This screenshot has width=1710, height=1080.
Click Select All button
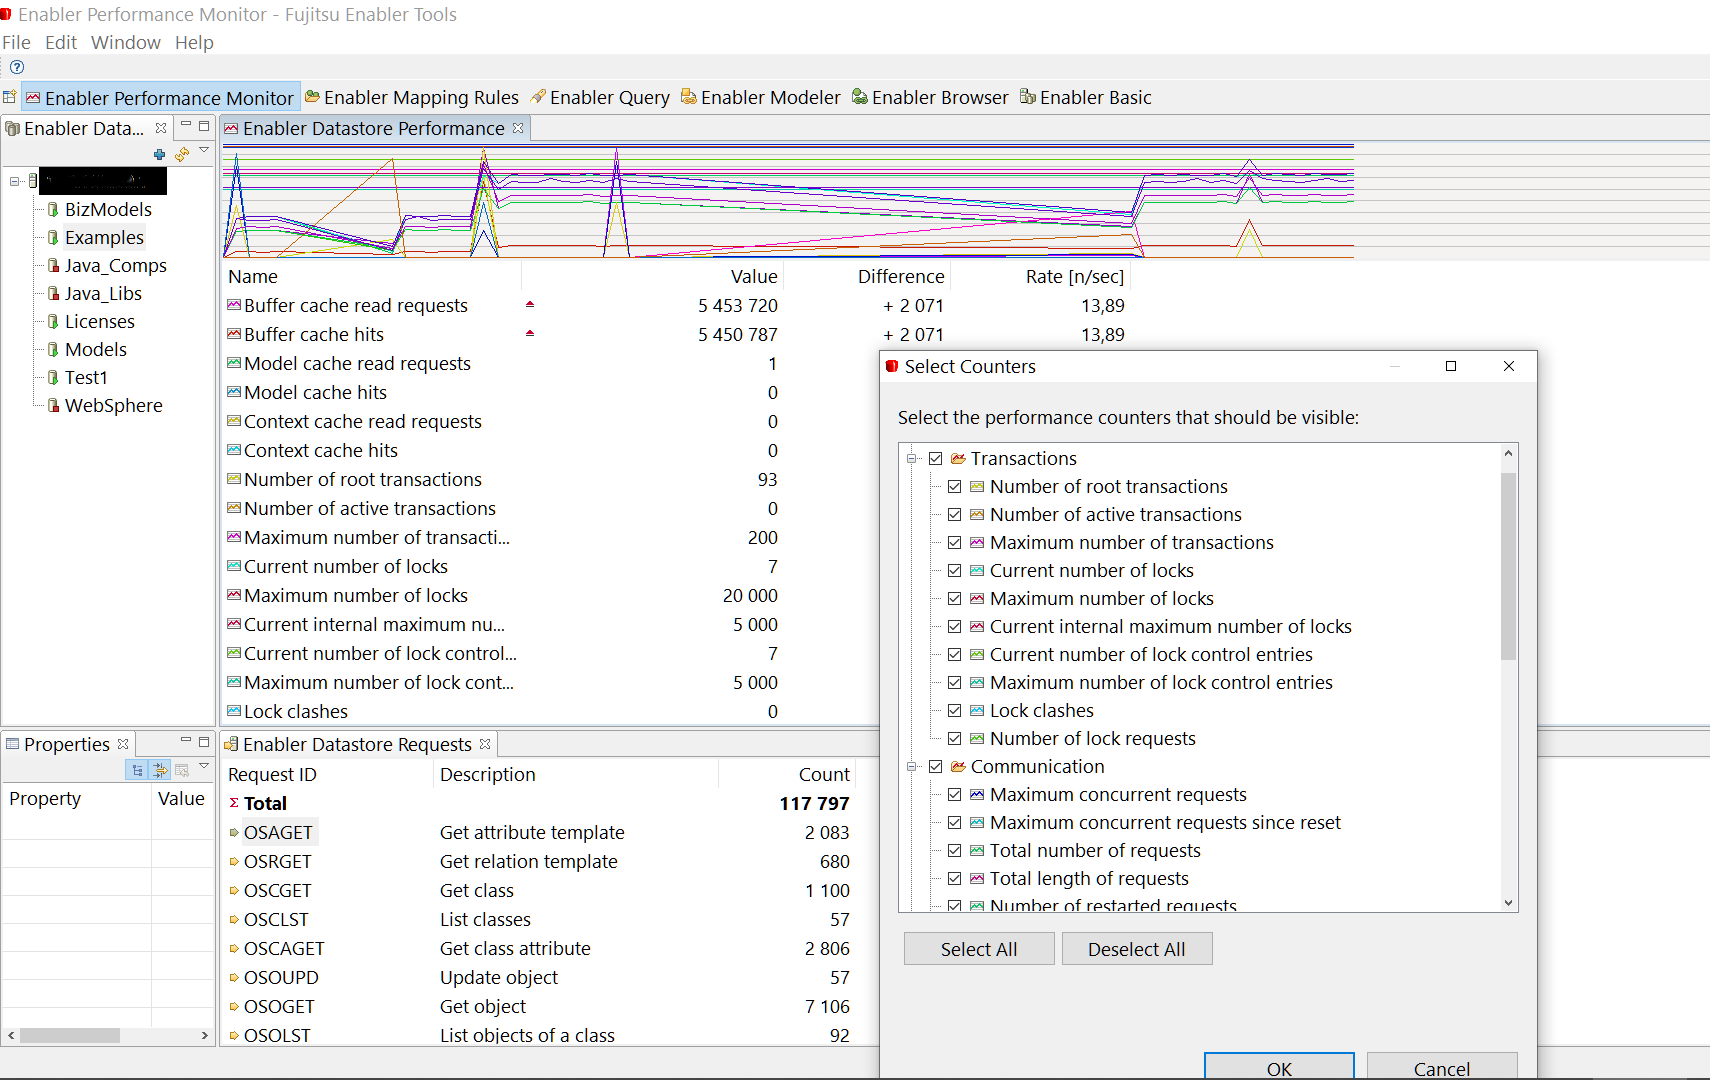979,949
